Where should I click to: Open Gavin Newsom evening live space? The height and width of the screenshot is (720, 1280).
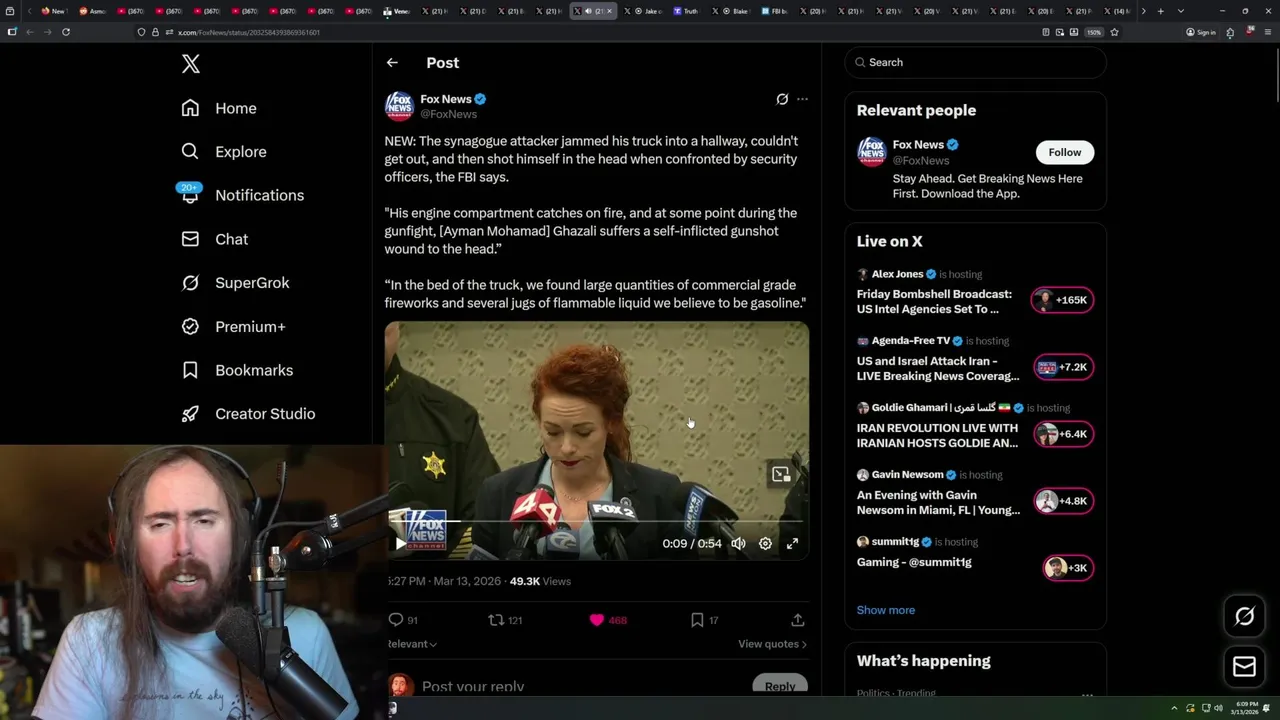[938, 503]
